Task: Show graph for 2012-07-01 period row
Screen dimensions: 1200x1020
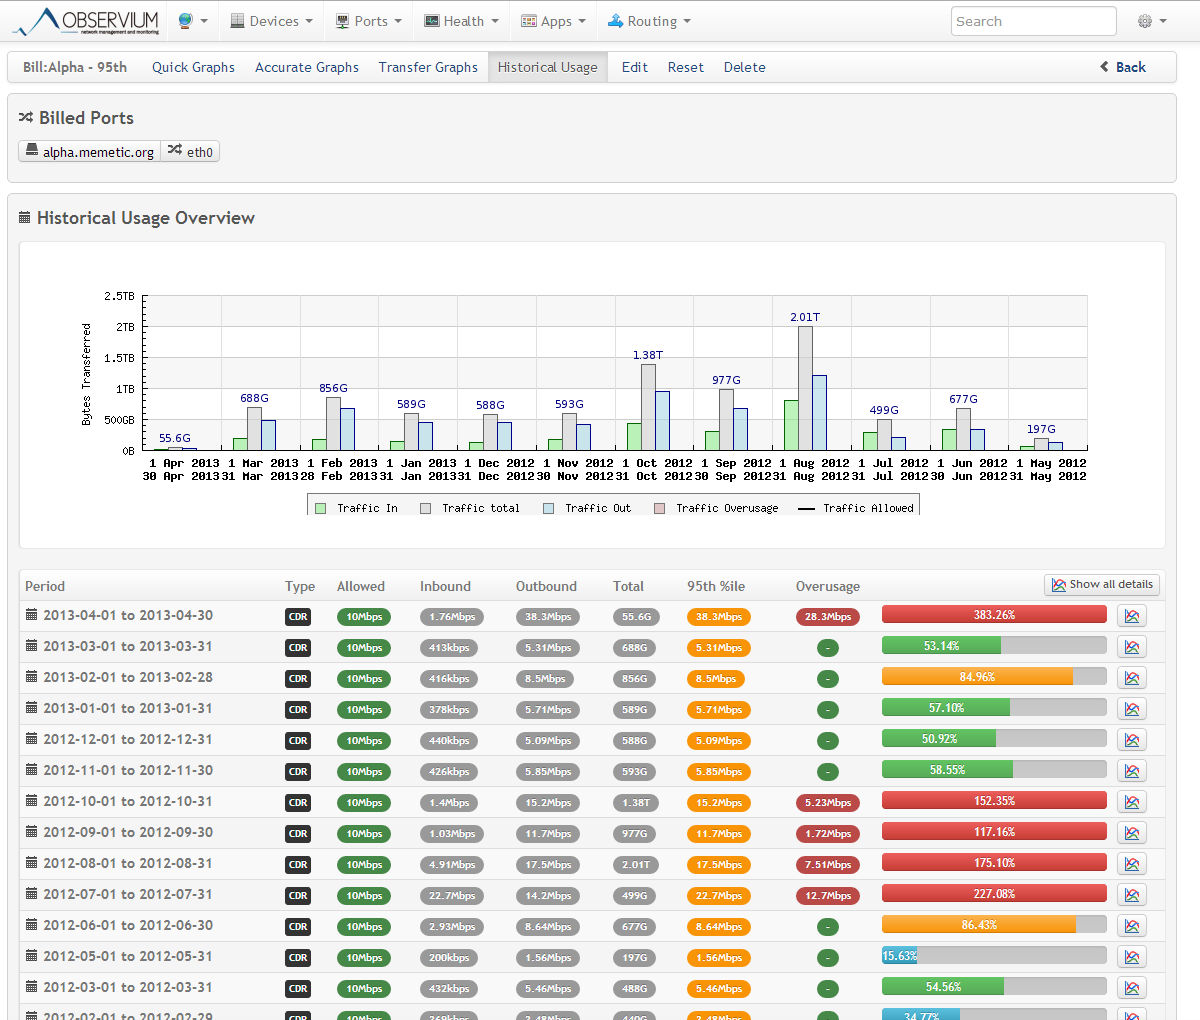Action: click(1131, 895)
